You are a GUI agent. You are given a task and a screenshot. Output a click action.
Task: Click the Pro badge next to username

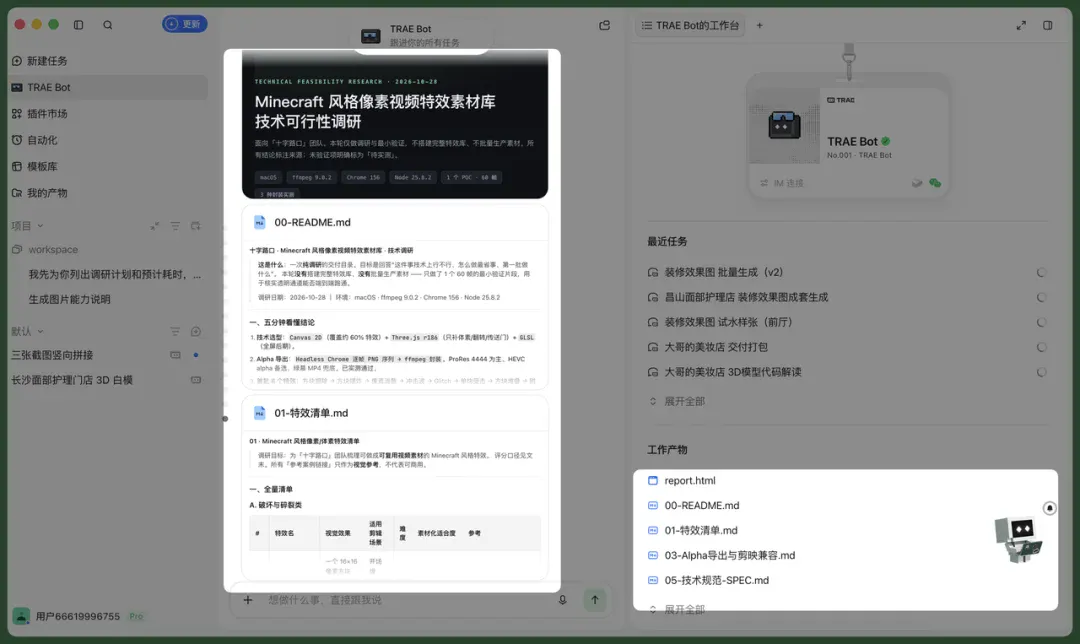pyautogui.click(x=136, y=616)
